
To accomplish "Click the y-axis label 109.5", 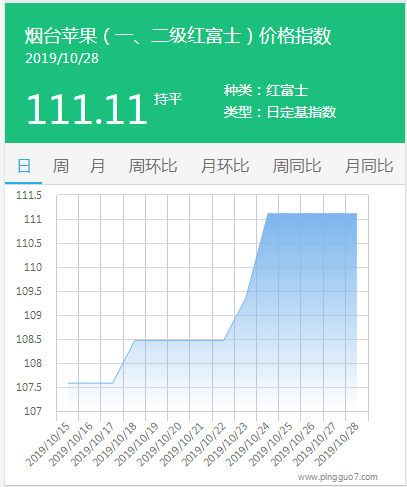I will pos(29,291).
